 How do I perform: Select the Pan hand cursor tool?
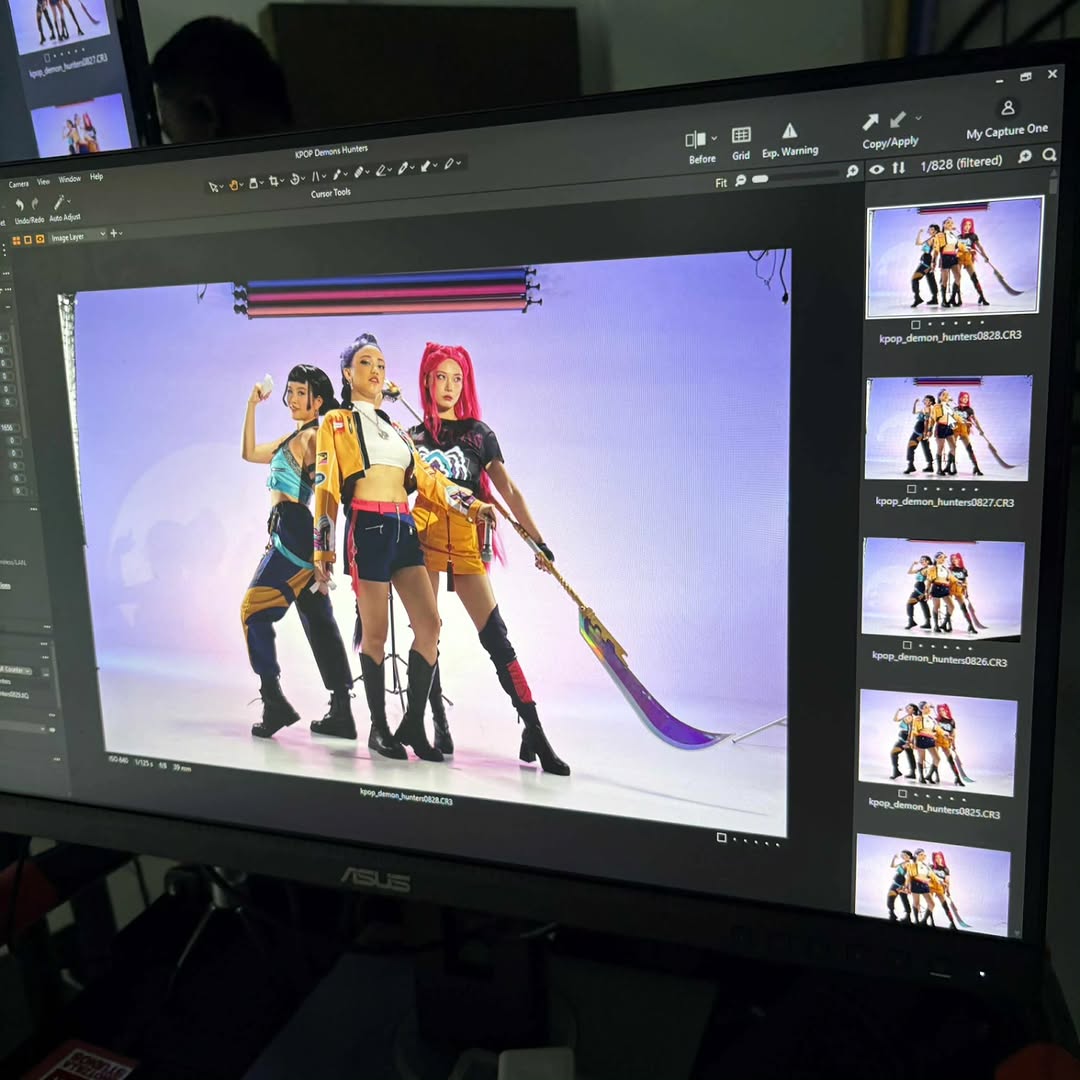tap(236, 185)
